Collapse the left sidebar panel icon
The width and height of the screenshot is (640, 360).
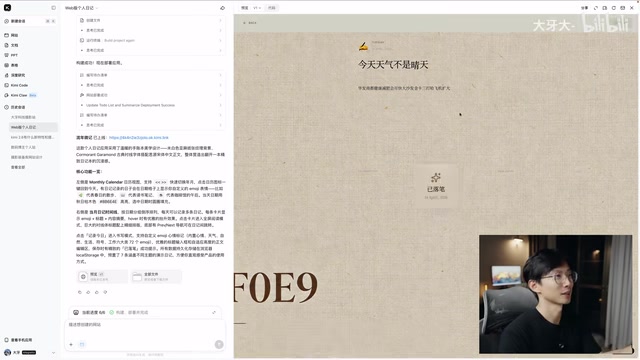coord(53,8)
